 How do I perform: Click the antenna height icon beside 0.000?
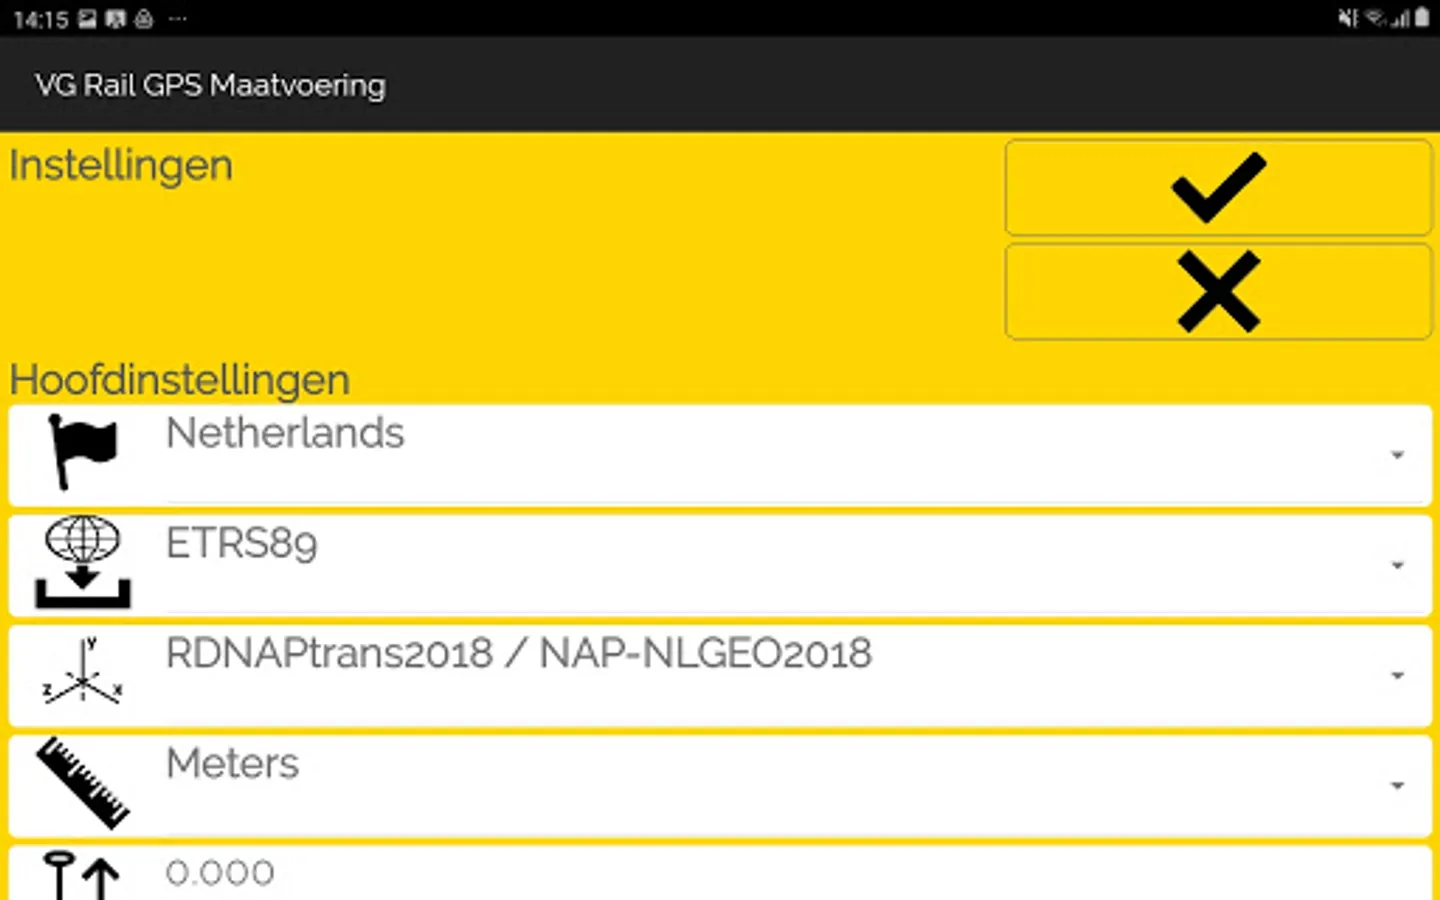(83, 874)
